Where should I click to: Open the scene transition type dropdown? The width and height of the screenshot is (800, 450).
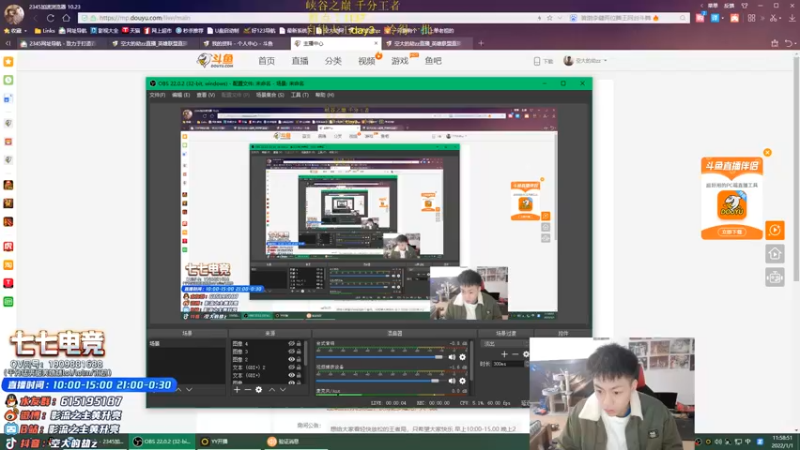[x=505, y=344]
